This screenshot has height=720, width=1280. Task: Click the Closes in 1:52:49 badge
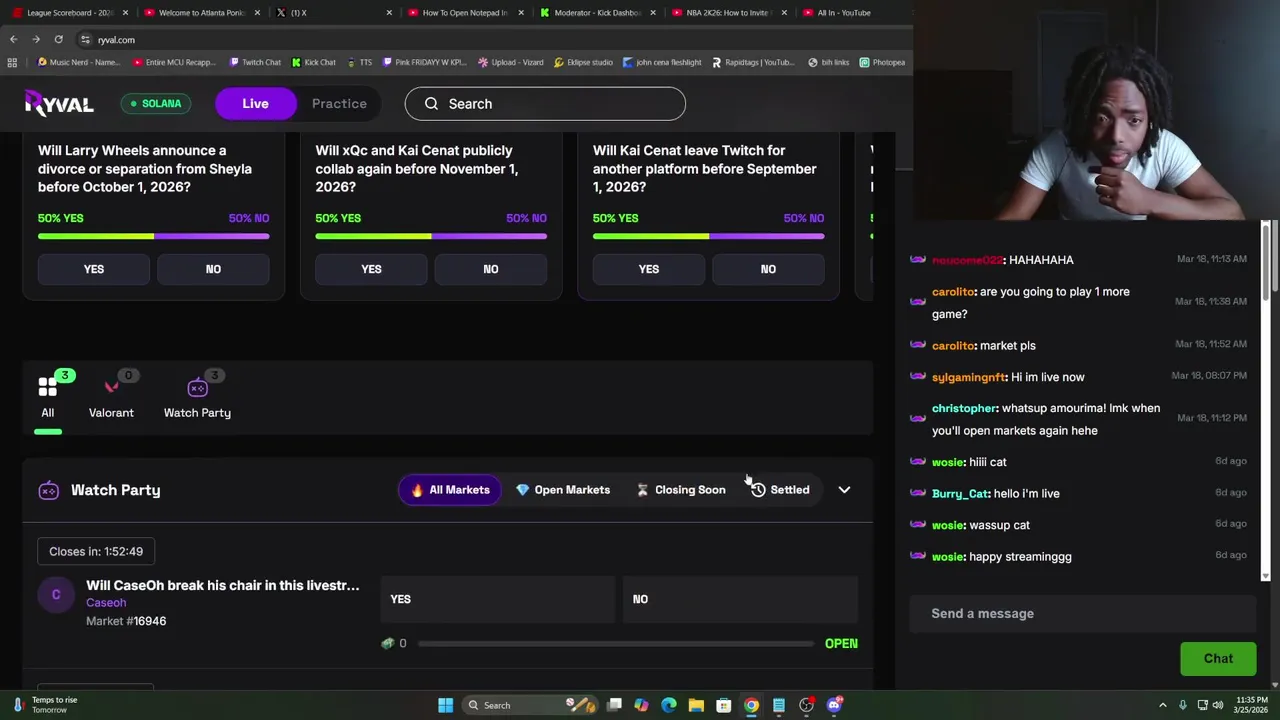click(x=96, y=551)
